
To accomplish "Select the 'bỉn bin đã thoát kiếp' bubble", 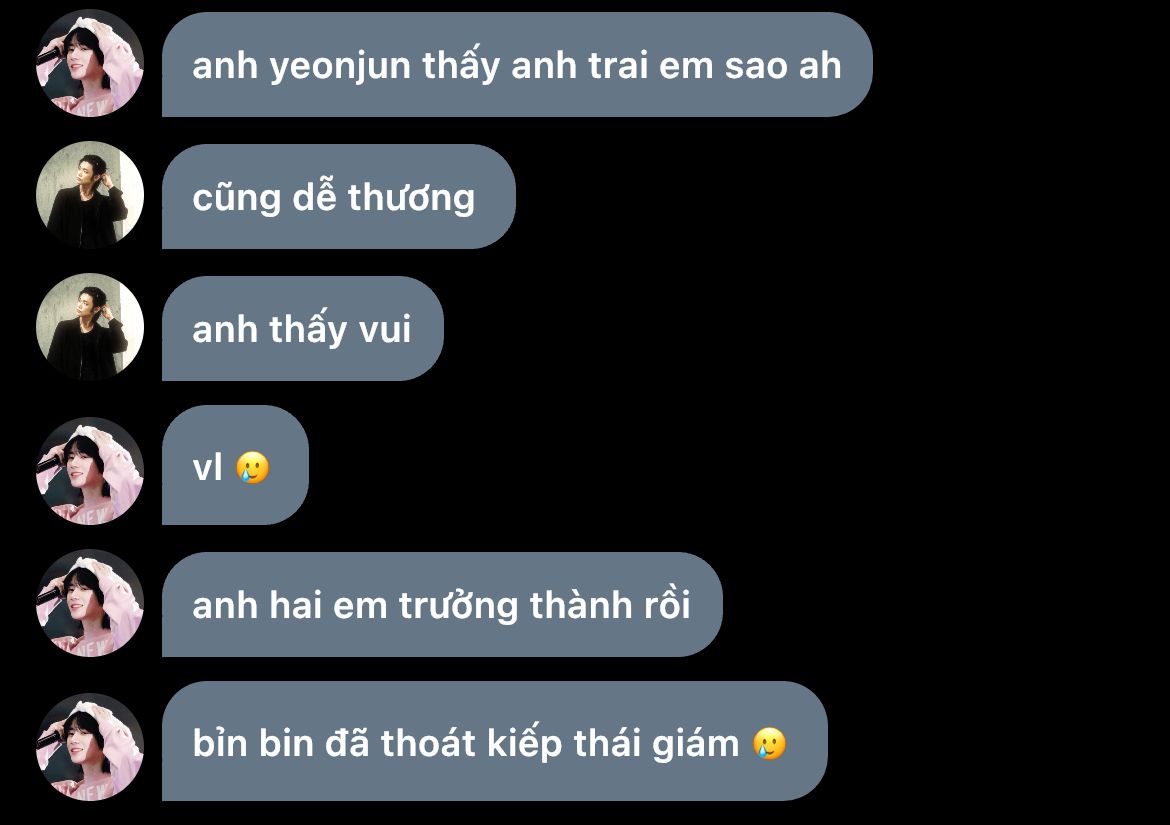I will point(495,741).
